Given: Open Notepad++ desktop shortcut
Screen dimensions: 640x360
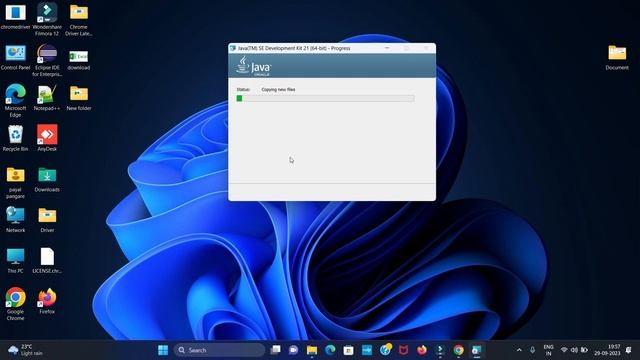Looking at the screenshot, I should tap(47, 98).
